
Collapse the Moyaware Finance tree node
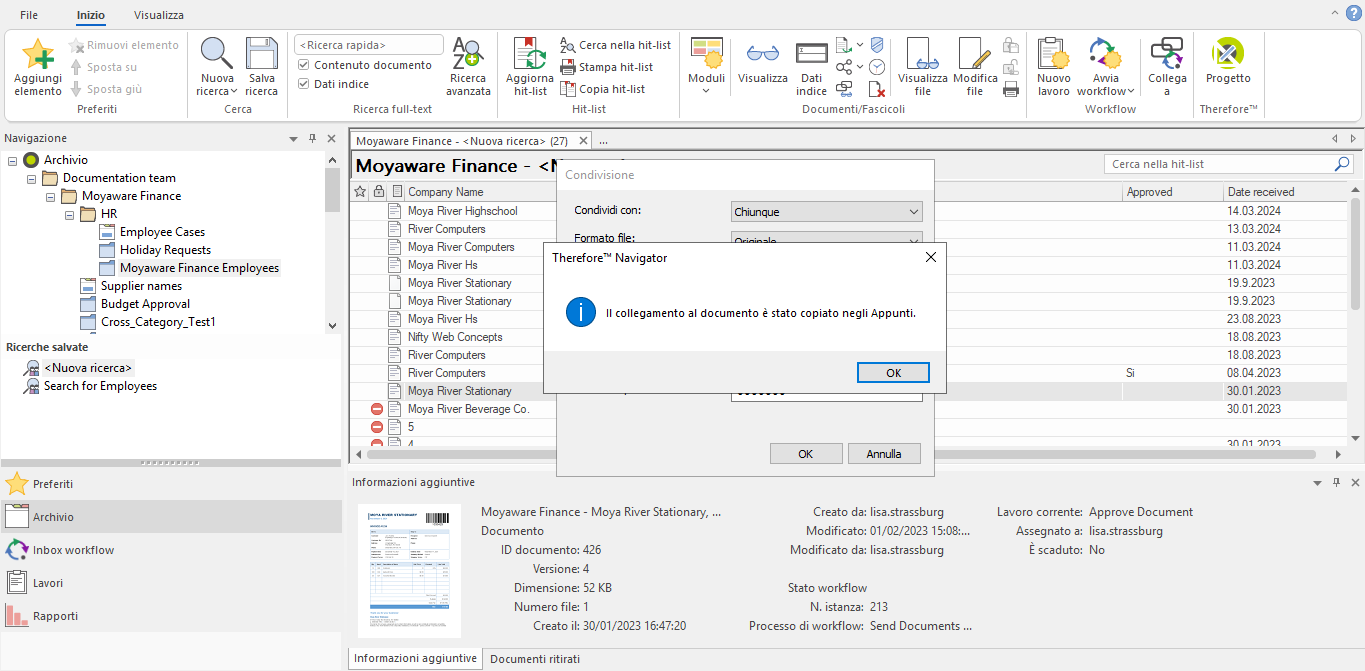coord(51,196)
